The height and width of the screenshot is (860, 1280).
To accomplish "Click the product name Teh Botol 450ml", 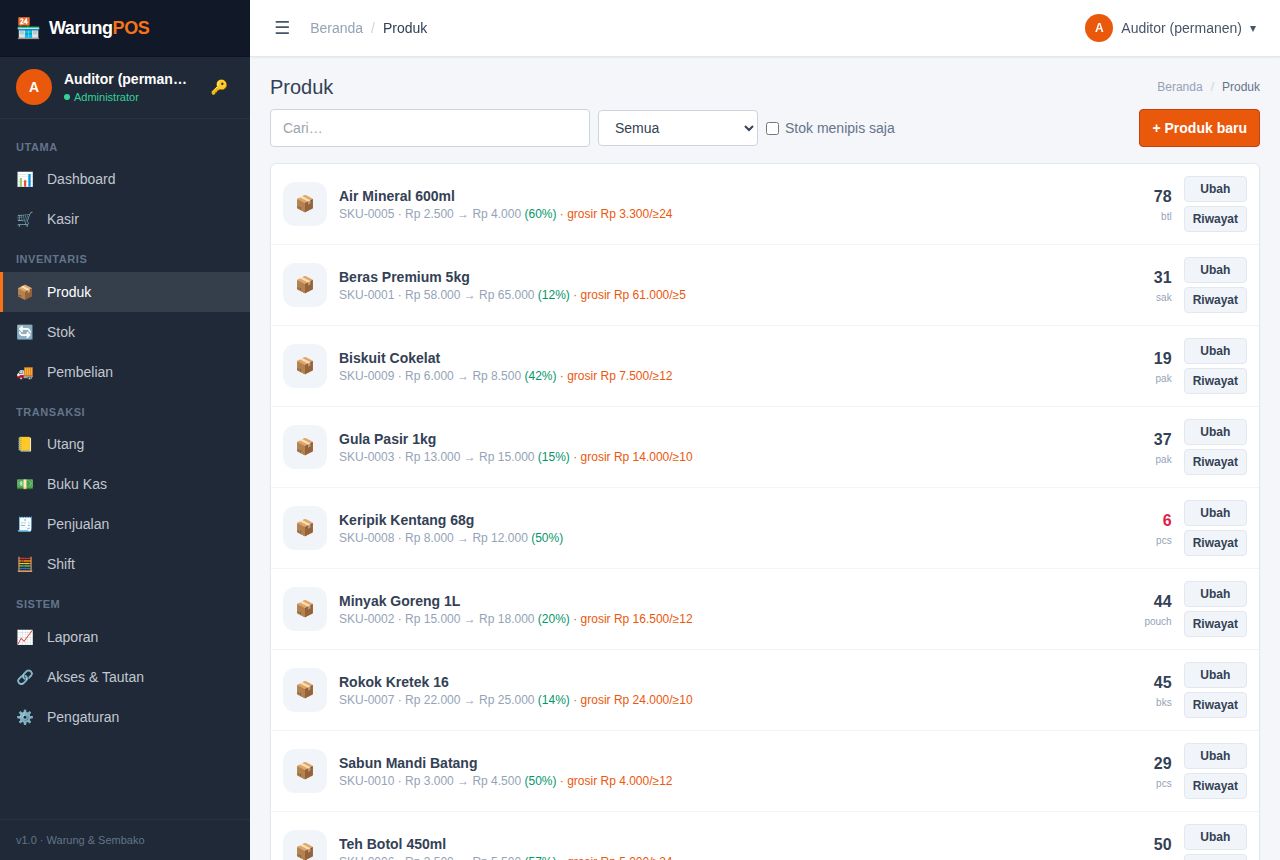I will point(392,844).
